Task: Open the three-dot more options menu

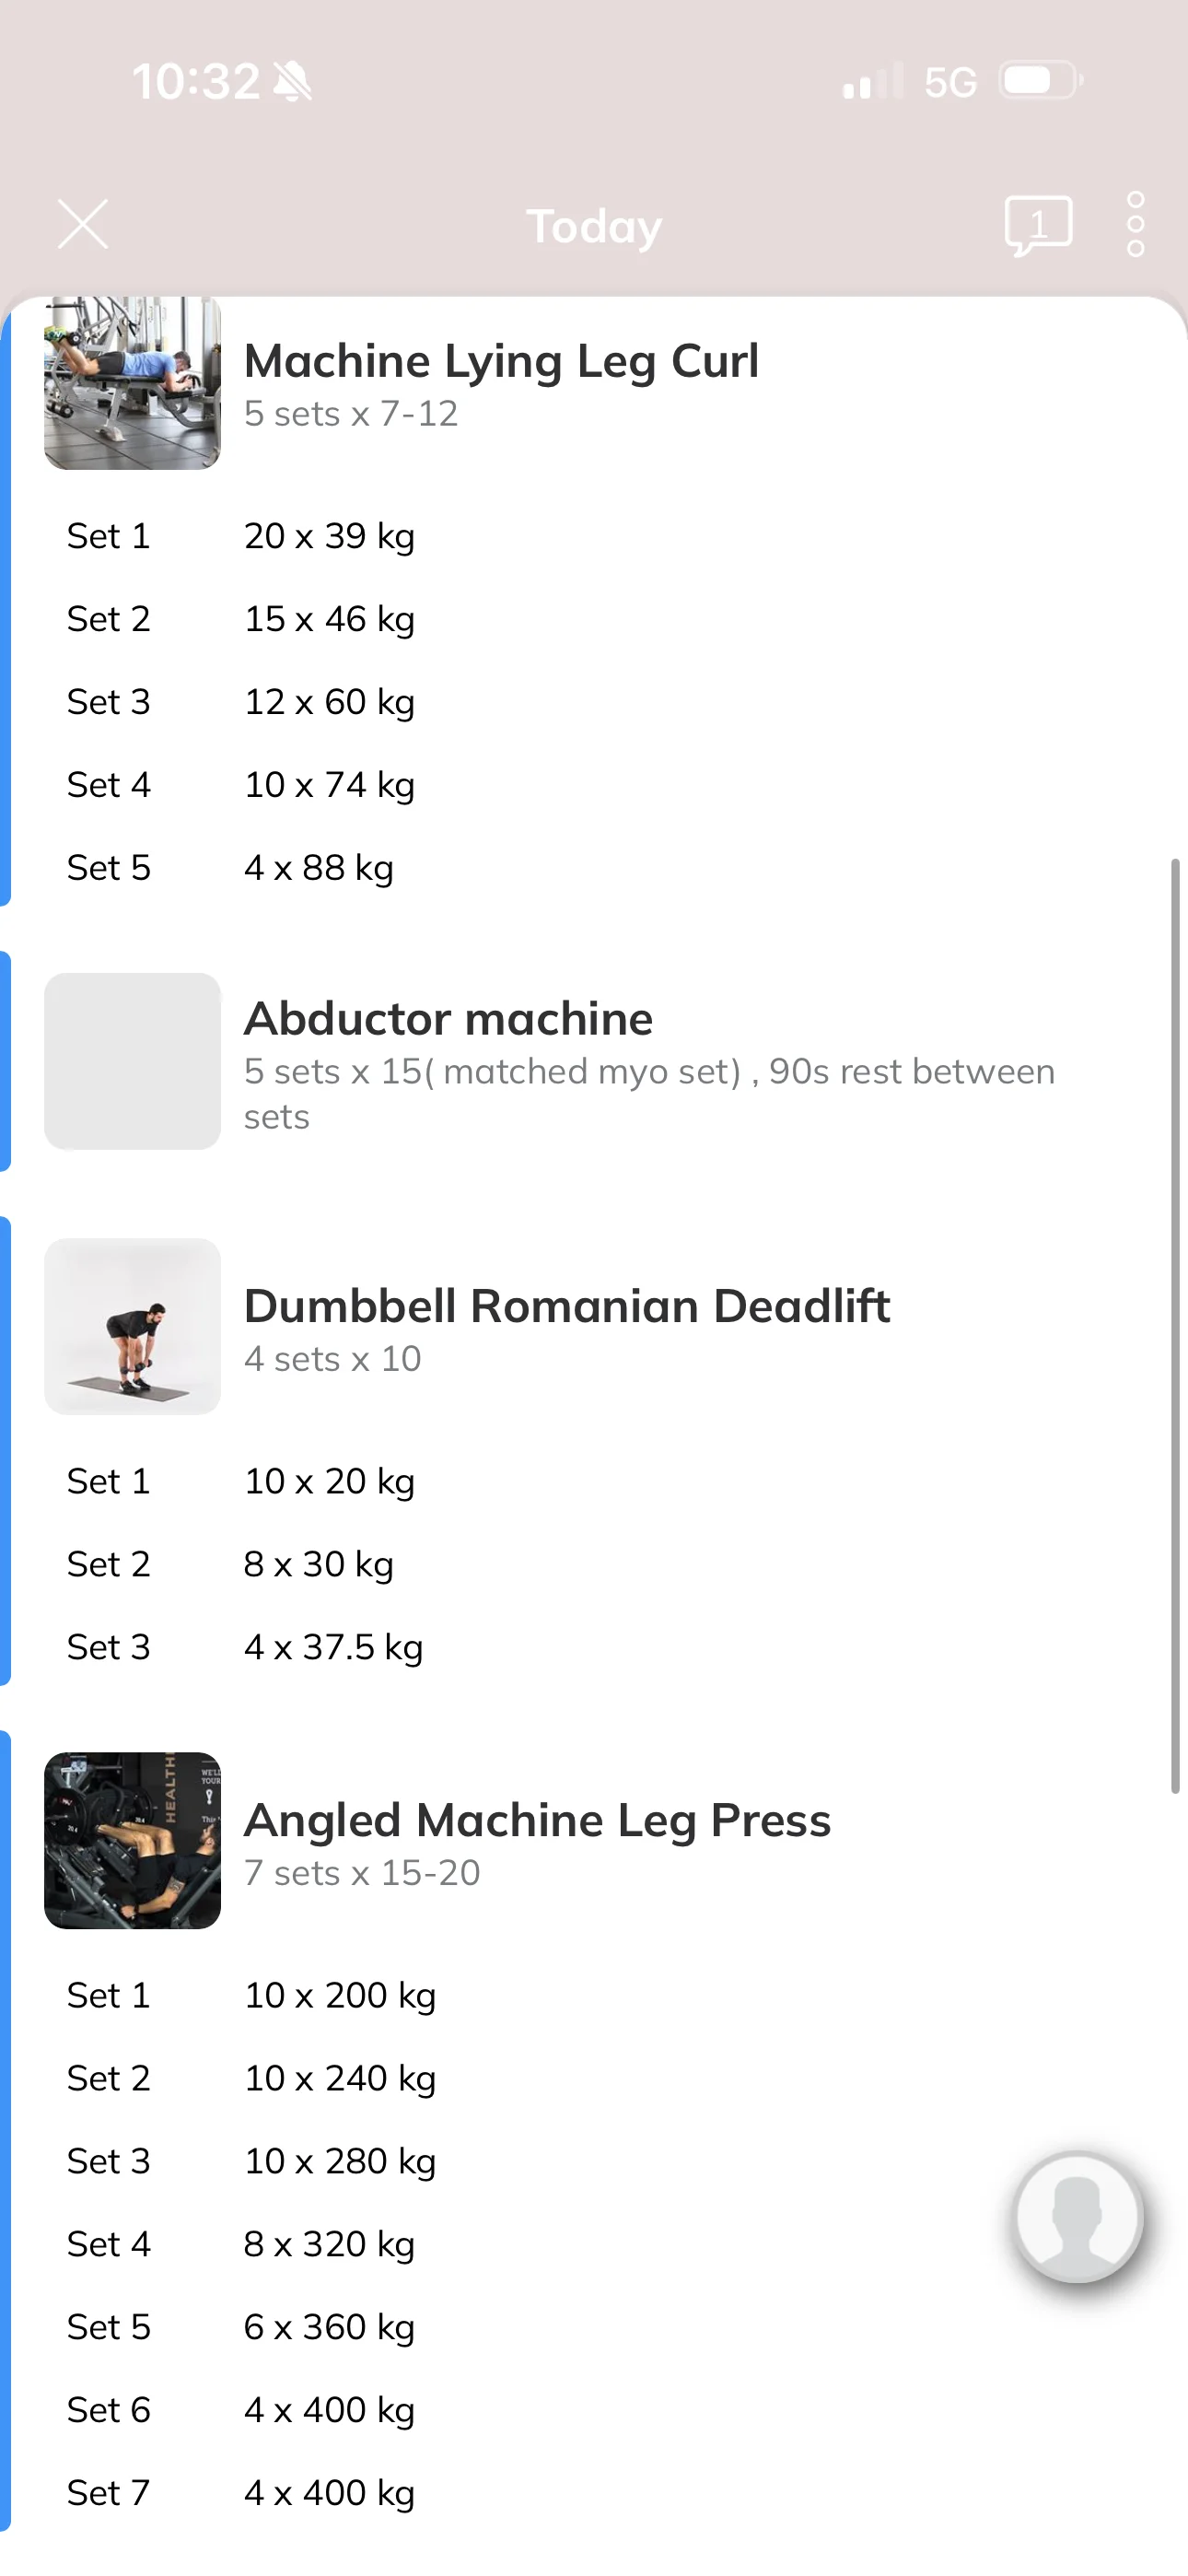Action: pyautogui.click(x=1136, y=225)
